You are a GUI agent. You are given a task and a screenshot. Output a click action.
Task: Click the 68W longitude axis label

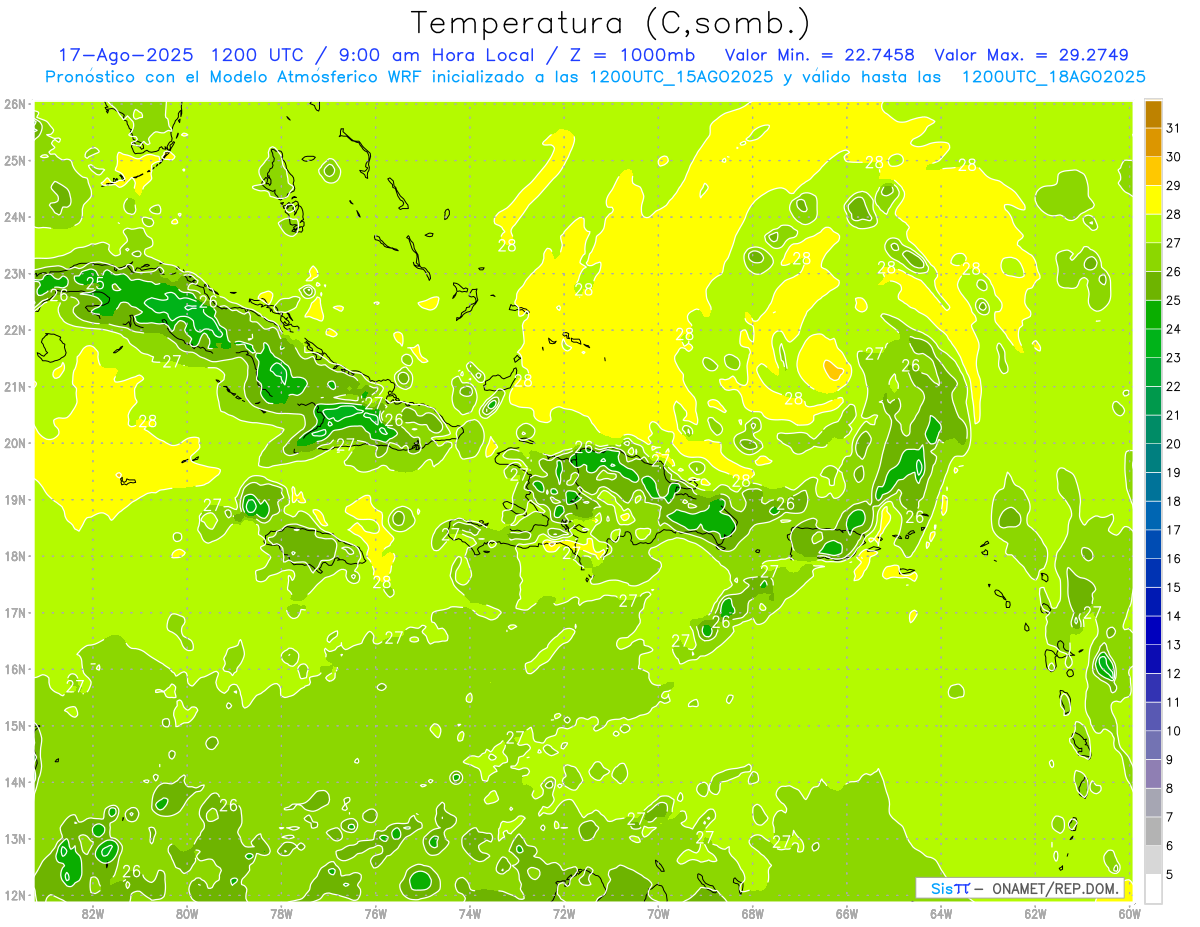pyautogui.click(x=753, y=913)
